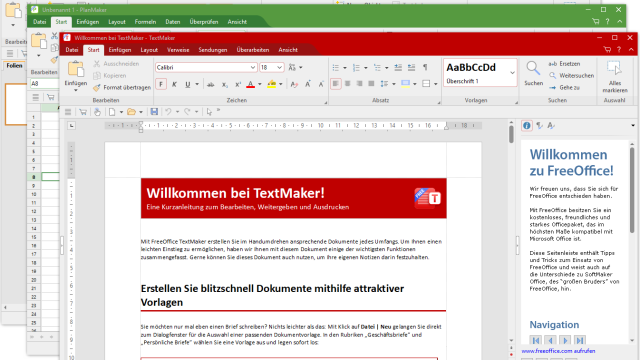This screenshot has width=640, height=360.
Task: Open the www.freeoffice.com aufrufen link
Action: point(558,351)
